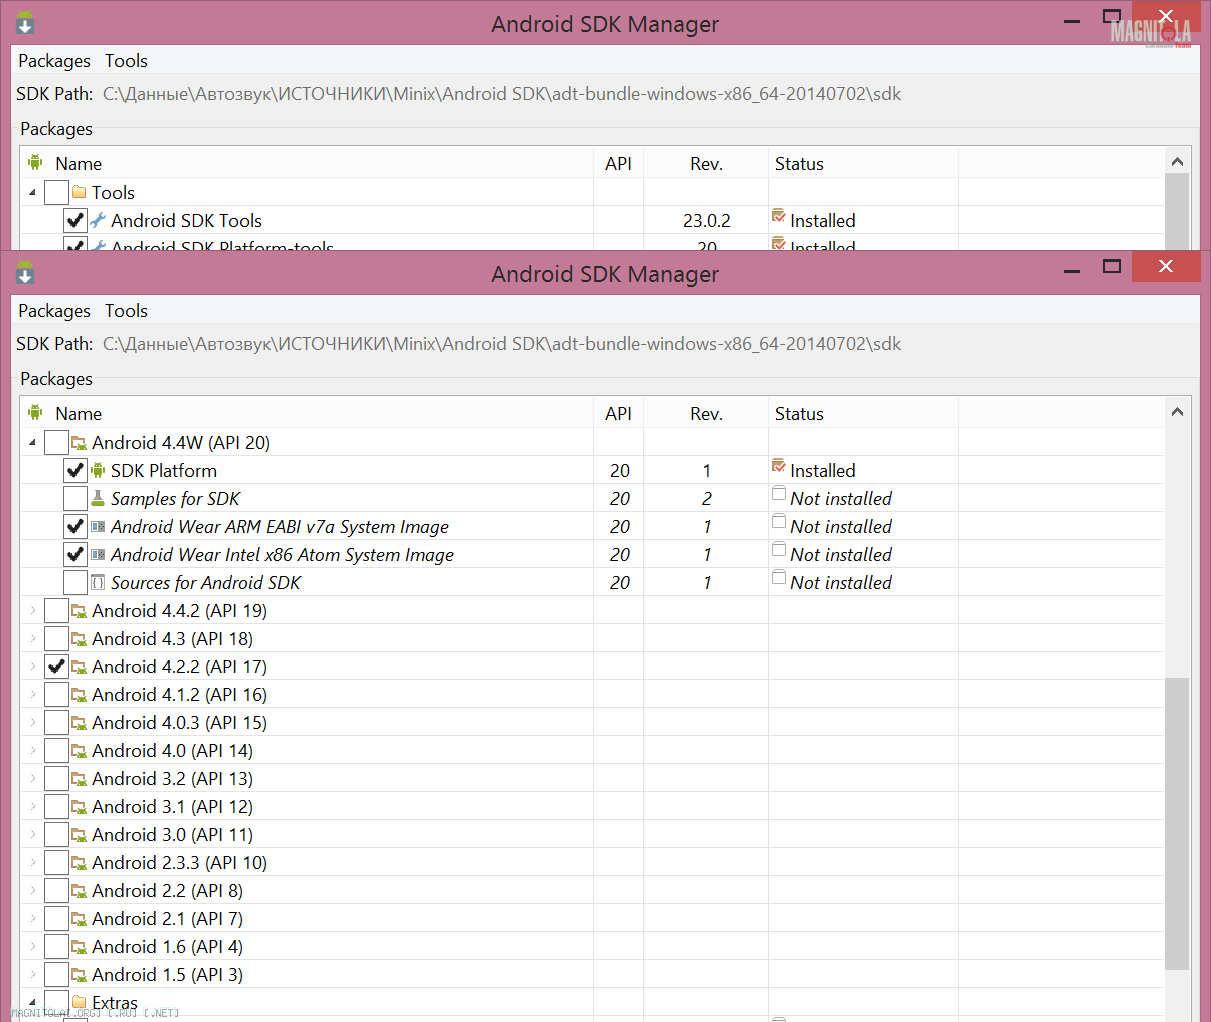This screenshot has height=1022, width=1211.
Task: Sort by the Rev. column header in front window
Action: point(706,413)
